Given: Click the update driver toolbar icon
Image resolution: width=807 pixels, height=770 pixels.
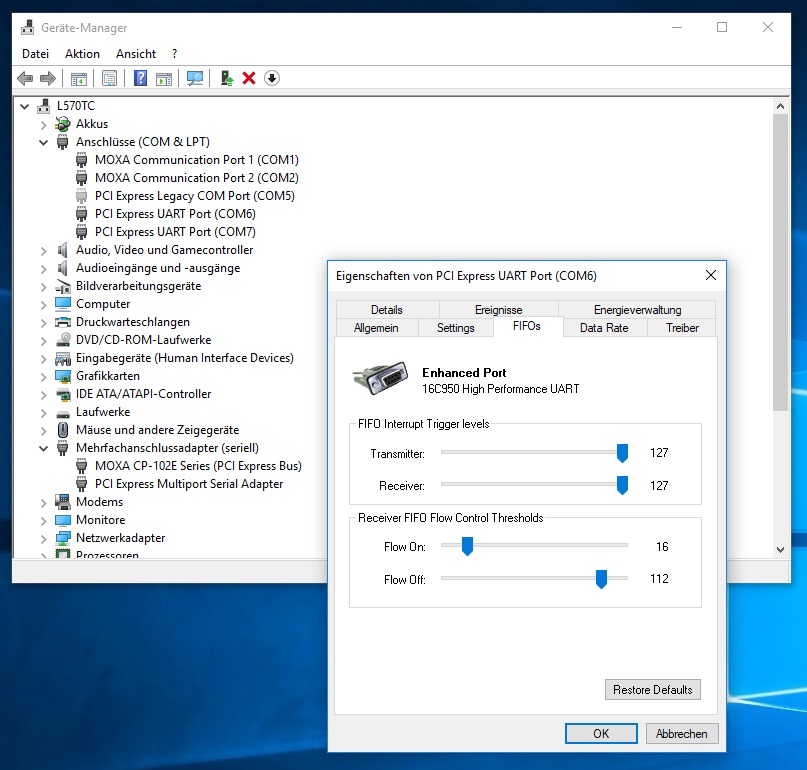Looking at the screenshot, I should (x=227, y=78).
